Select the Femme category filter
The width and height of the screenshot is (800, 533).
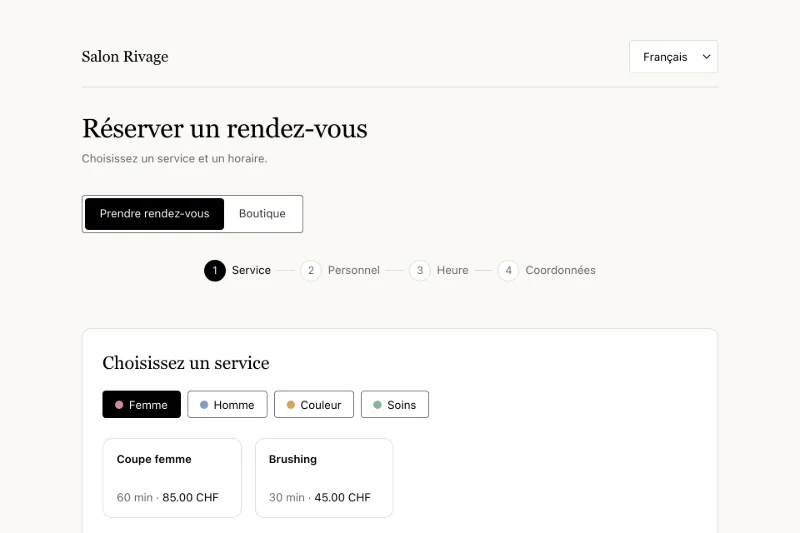142,404
